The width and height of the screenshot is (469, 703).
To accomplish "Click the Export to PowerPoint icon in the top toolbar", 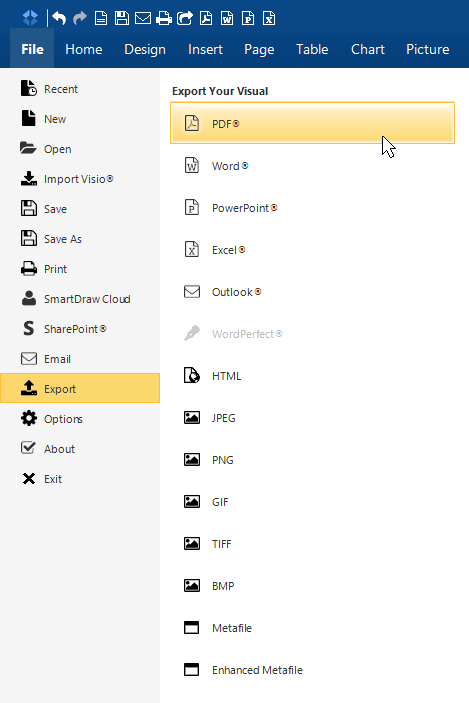I will 248,18.
